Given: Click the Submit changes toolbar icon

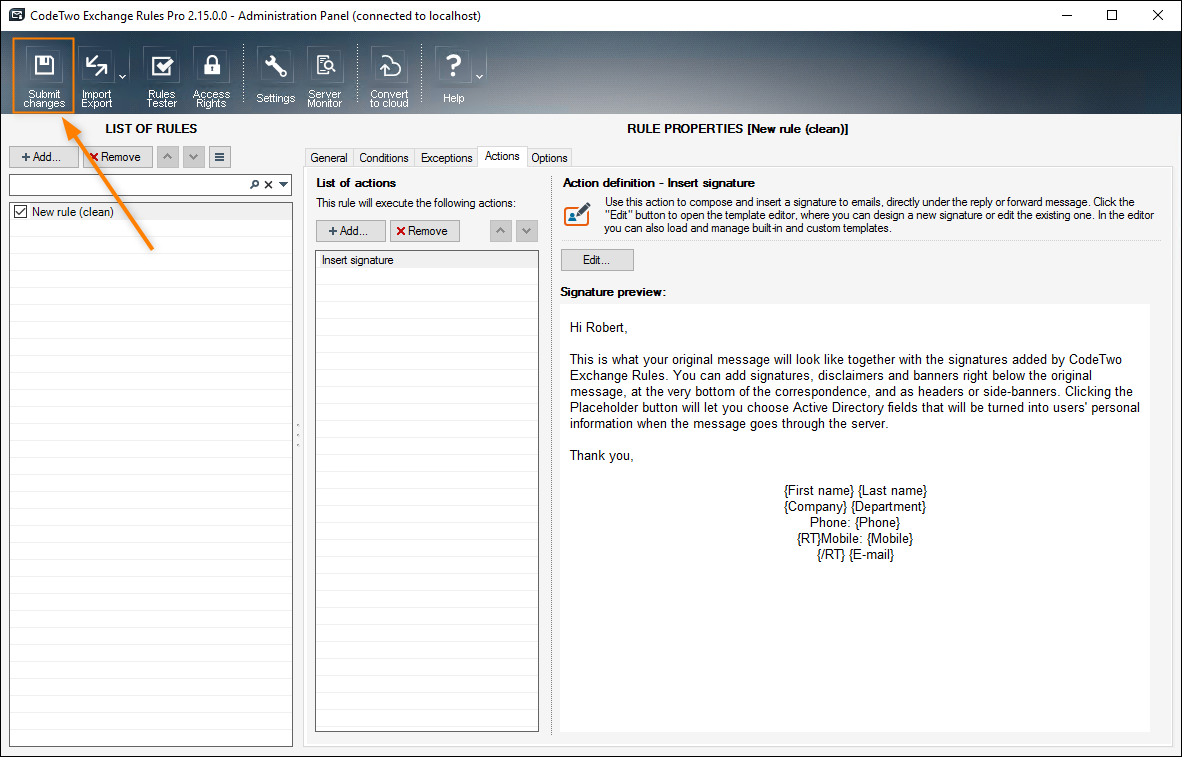Looking at the screenshot, I should [44, 75].
